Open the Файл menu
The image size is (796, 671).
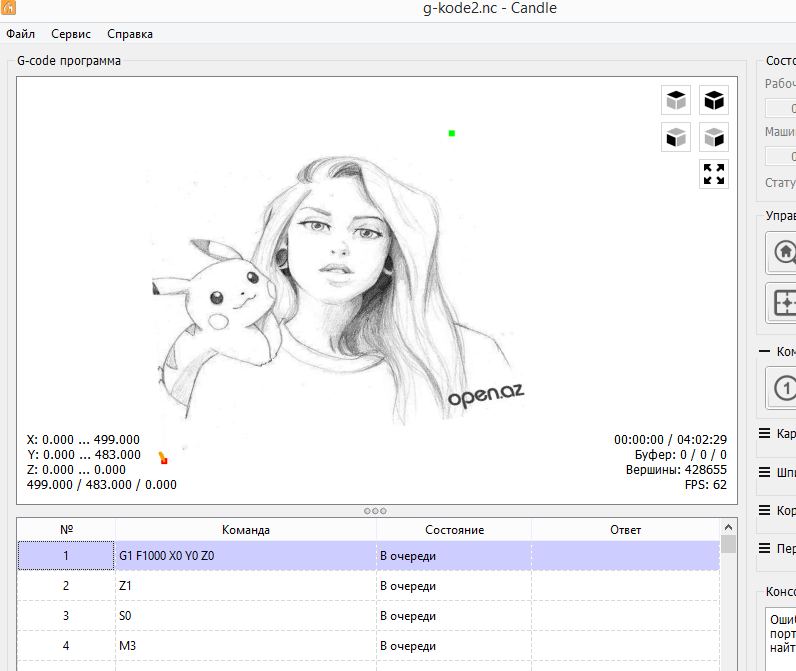(x=20, y=34)
